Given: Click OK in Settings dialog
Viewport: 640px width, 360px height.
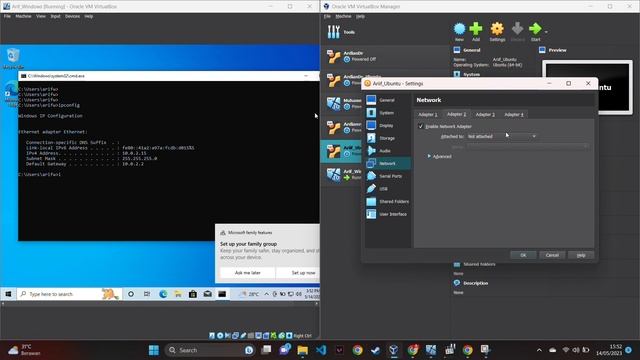Looking at the screenshot, I should (x=523, y=255).
